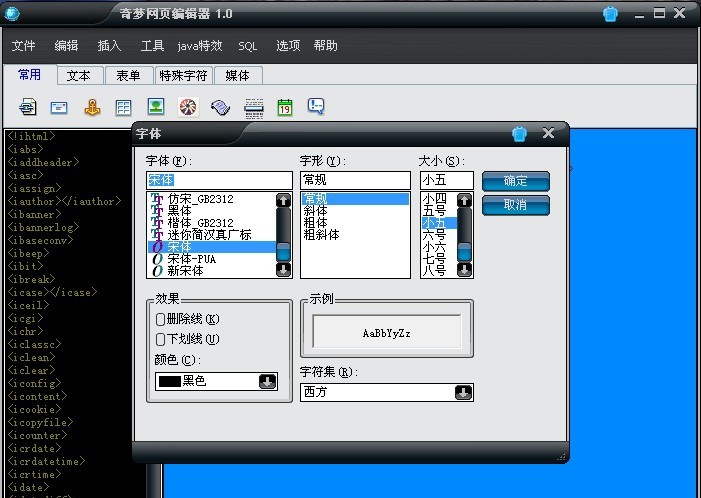The width and height of the screenshot is (701, 498).
Task: Click the black color swatch in color combo
Action: [170, 381]
